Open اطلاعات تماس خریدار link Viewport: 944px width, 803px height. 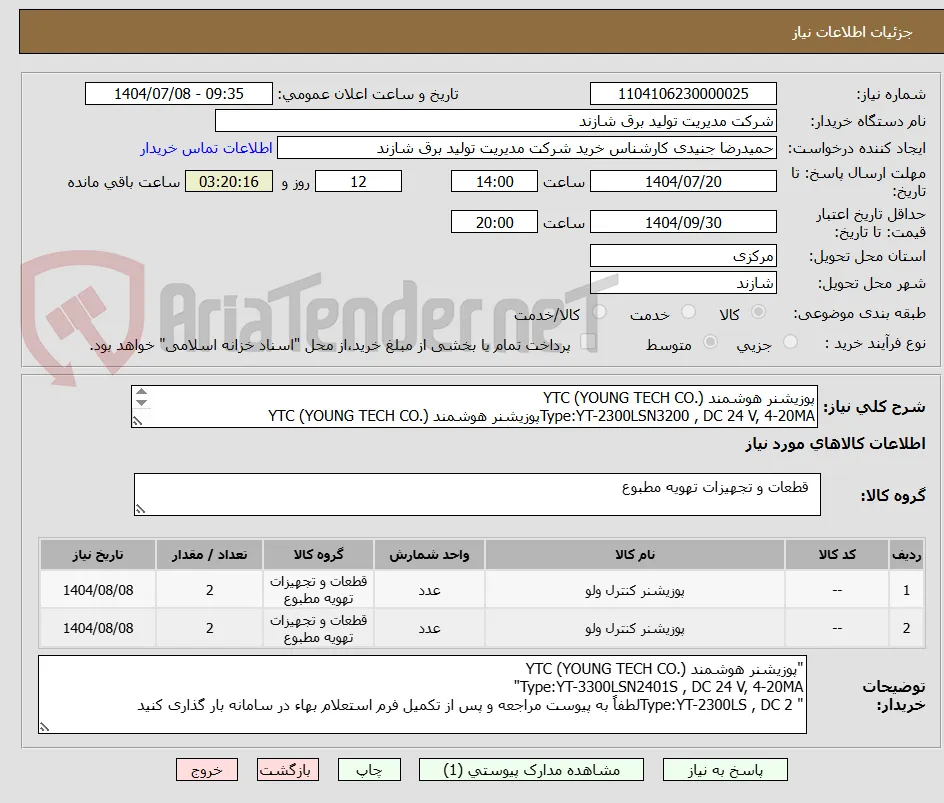coord(206,148)
